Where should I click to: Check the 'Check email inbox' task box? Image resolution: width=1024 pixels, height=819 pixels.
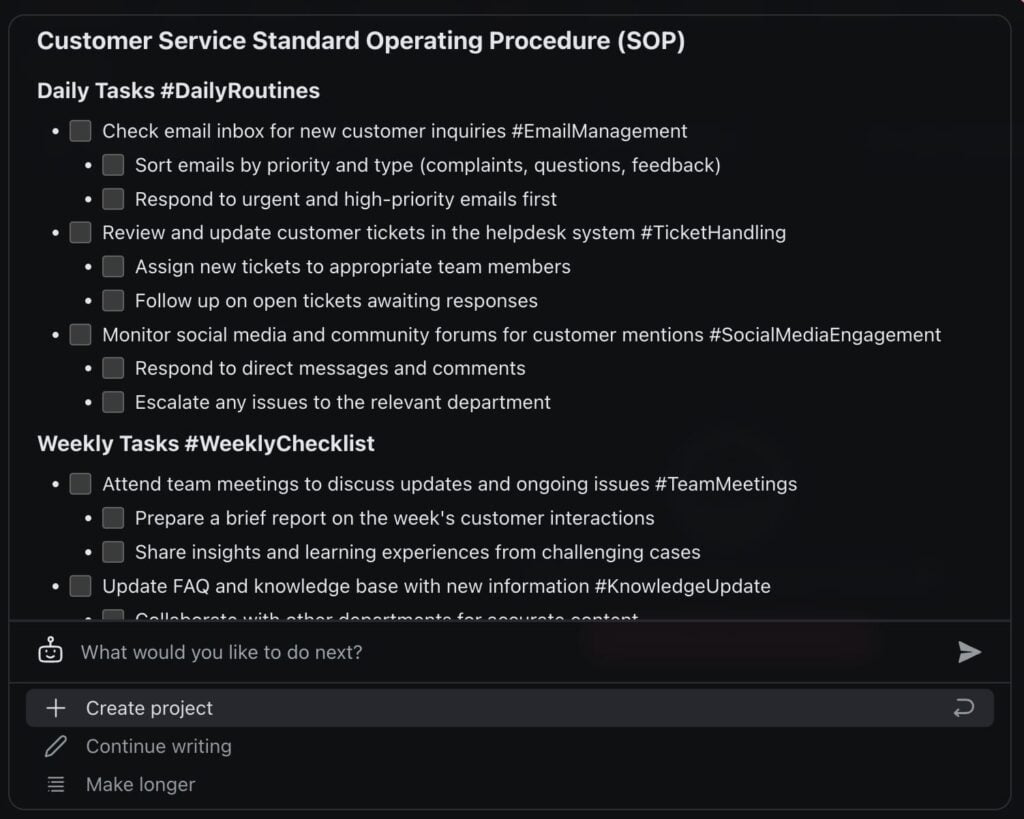pos(81,131)
